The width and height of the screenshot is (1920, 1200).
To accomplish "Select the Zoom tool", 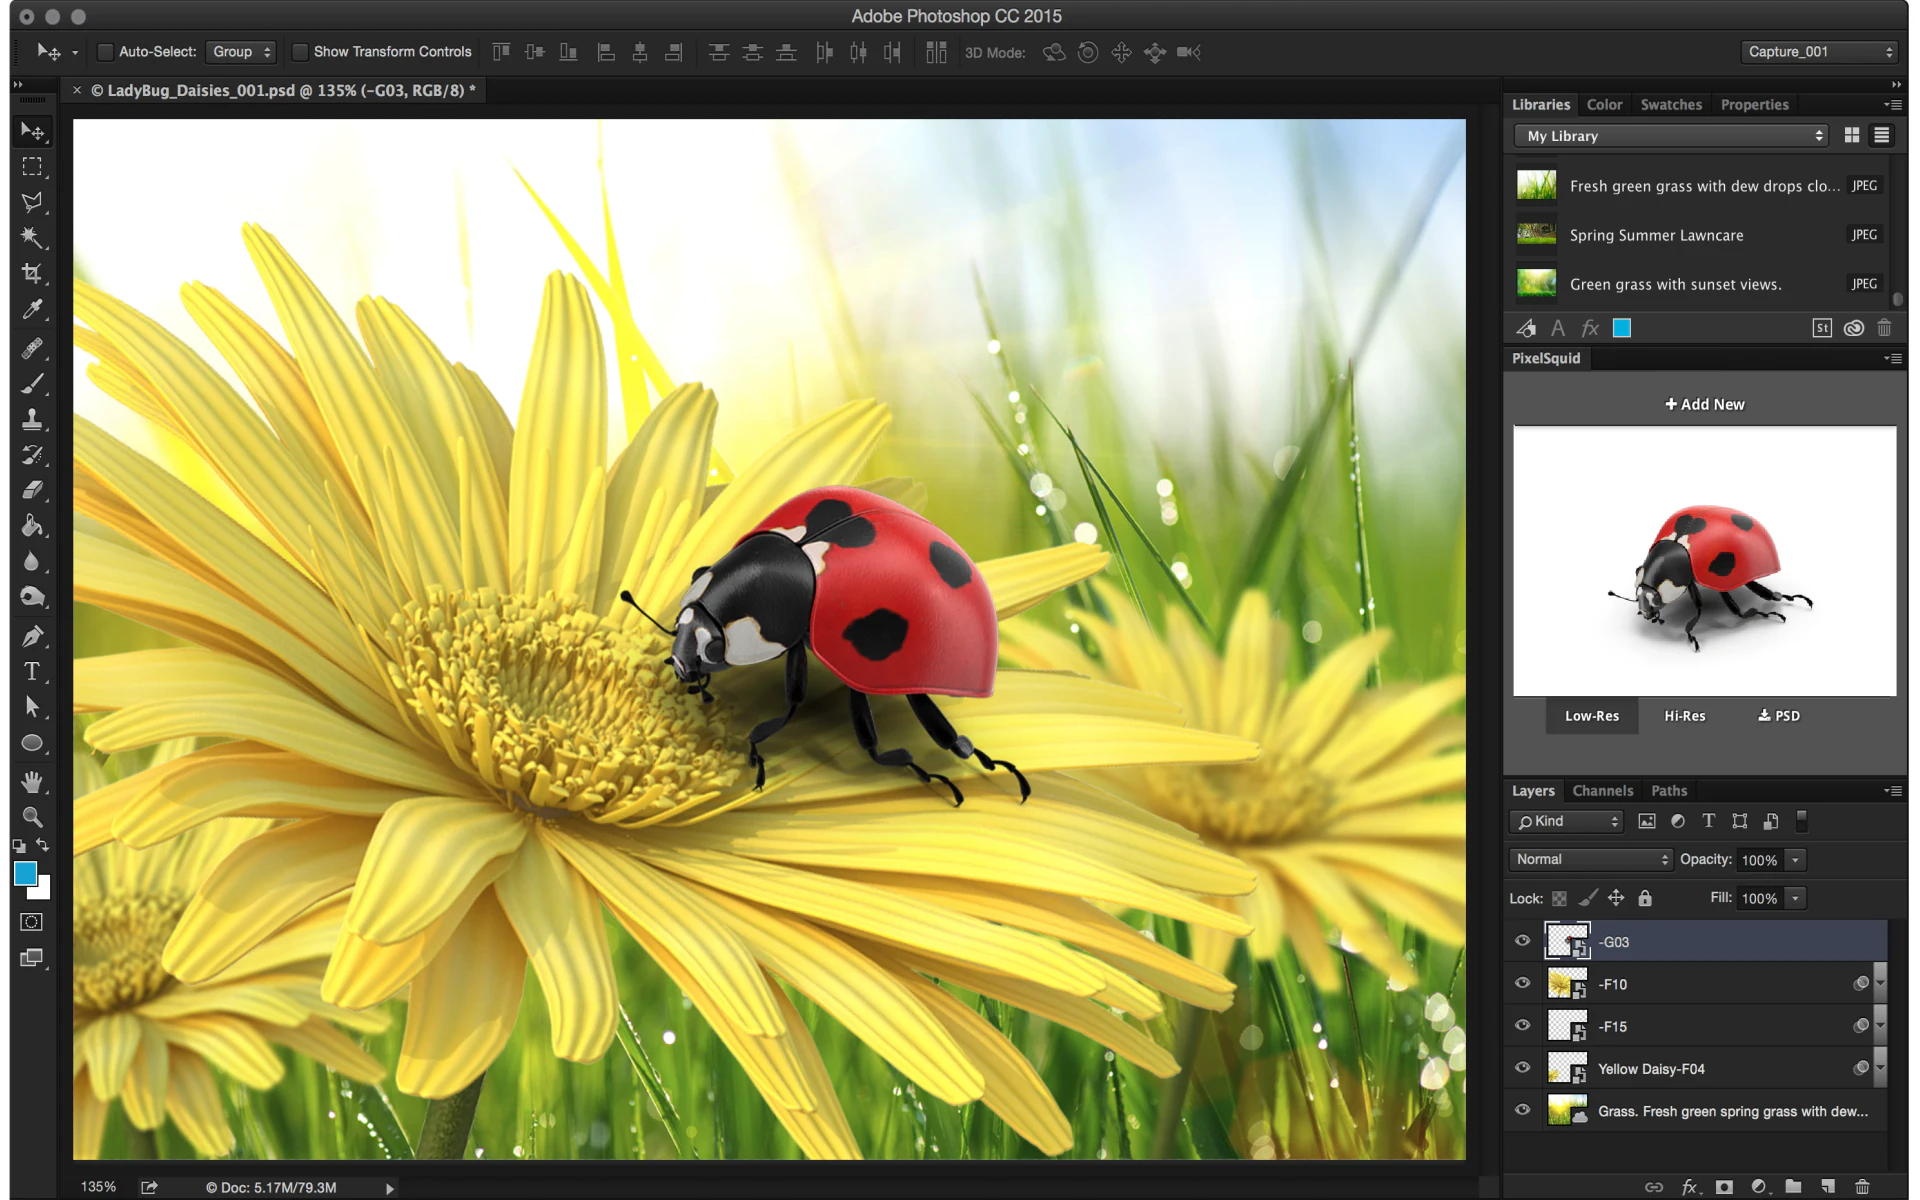I will 32,817.
